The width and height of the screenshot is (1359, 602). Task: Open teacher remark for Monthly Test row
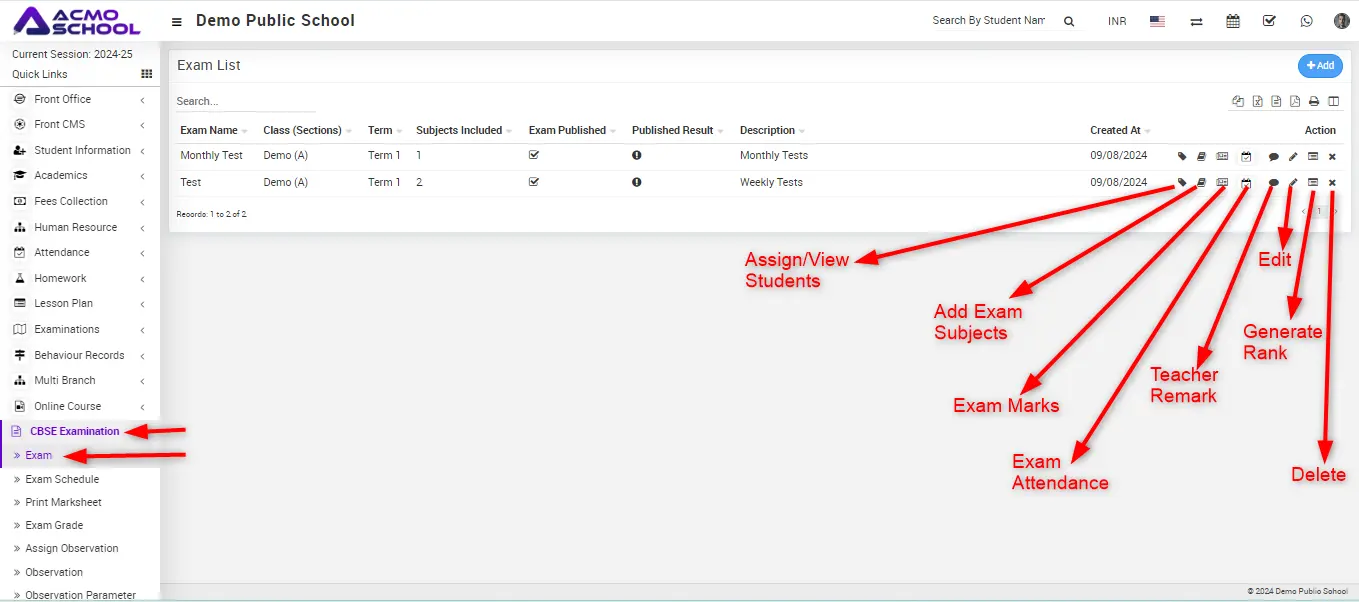coord(1273,157)
